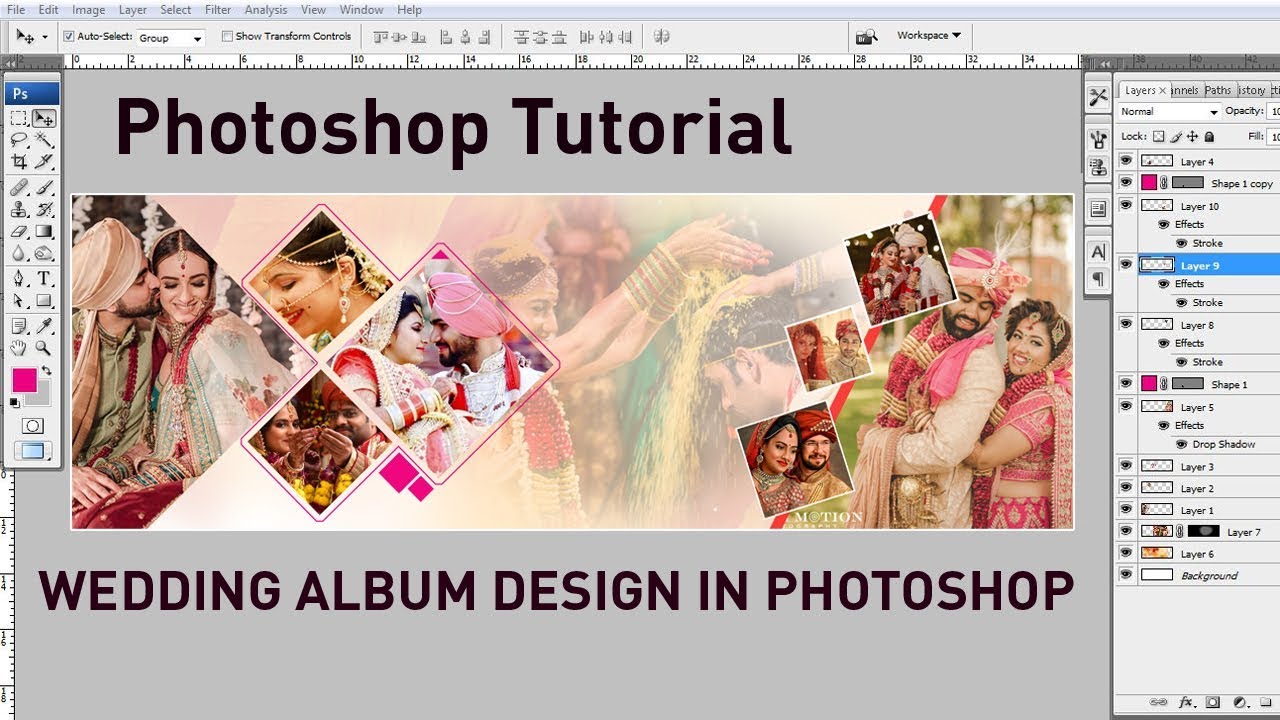The width and height of the screenshot is (1280, 720).
Task: Open the Auto-Select Group dropdown
Action: coord(170,38)
